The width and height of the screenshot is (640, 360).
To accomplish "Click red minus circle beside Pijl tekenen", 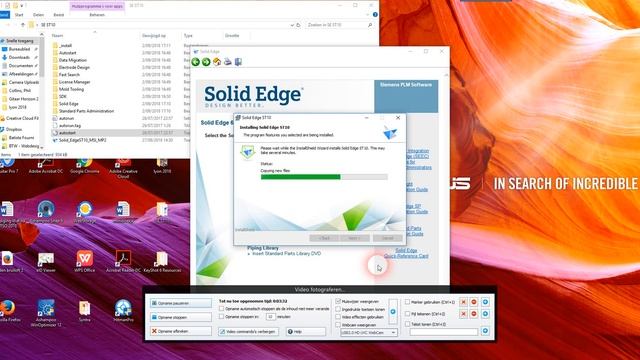I will coord(474,314).
